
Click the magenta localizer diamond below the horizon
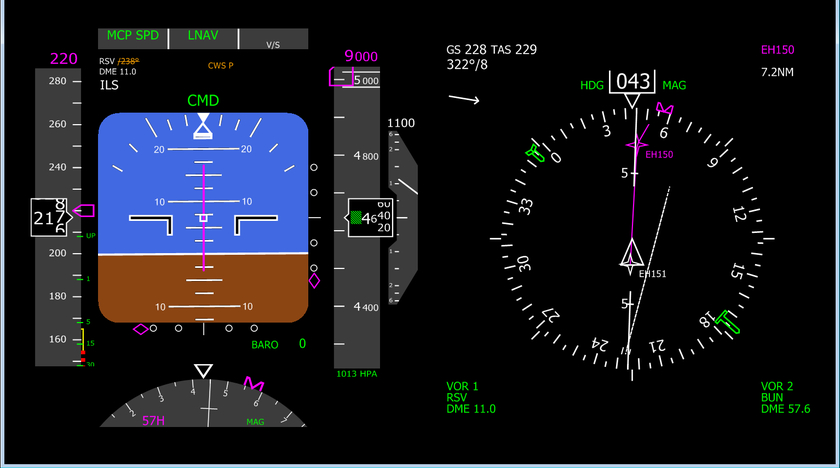tap(141, 329)
